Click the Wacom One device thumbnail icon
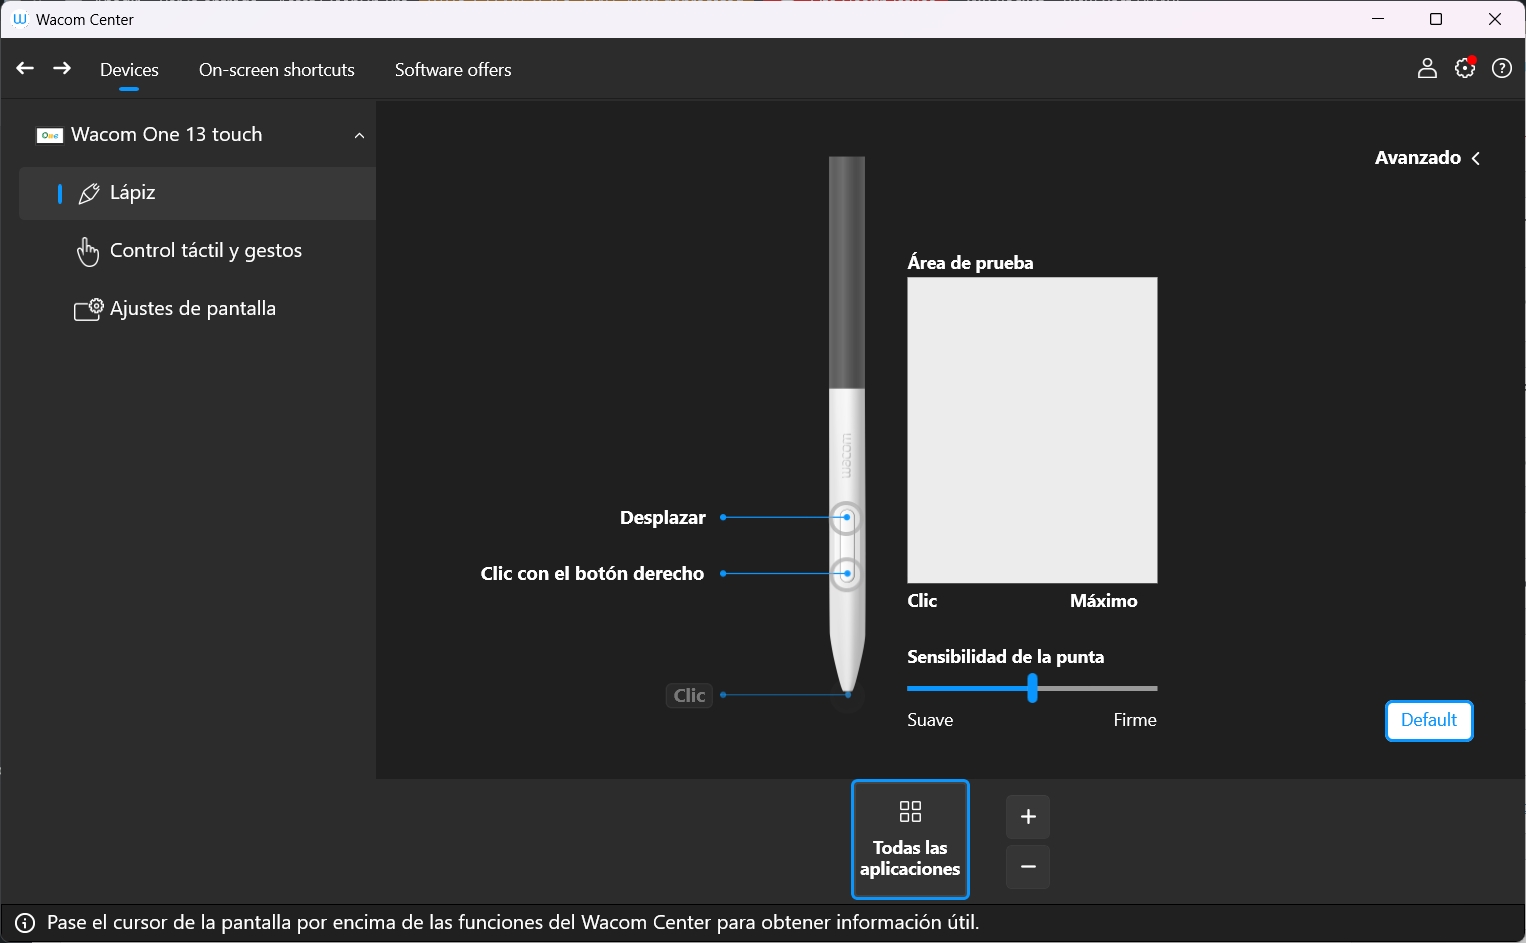Image resolution: width=1526 pixels, height=943 pixels. 50,135
